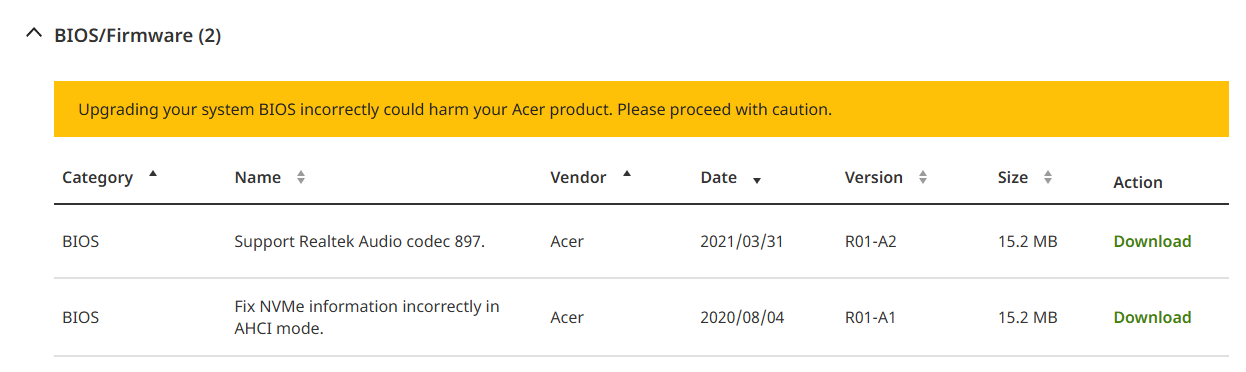This screenshot has height=372, width=1246.
Task: Click the yellow BIOS caution banner
Action: click(641, 109)
